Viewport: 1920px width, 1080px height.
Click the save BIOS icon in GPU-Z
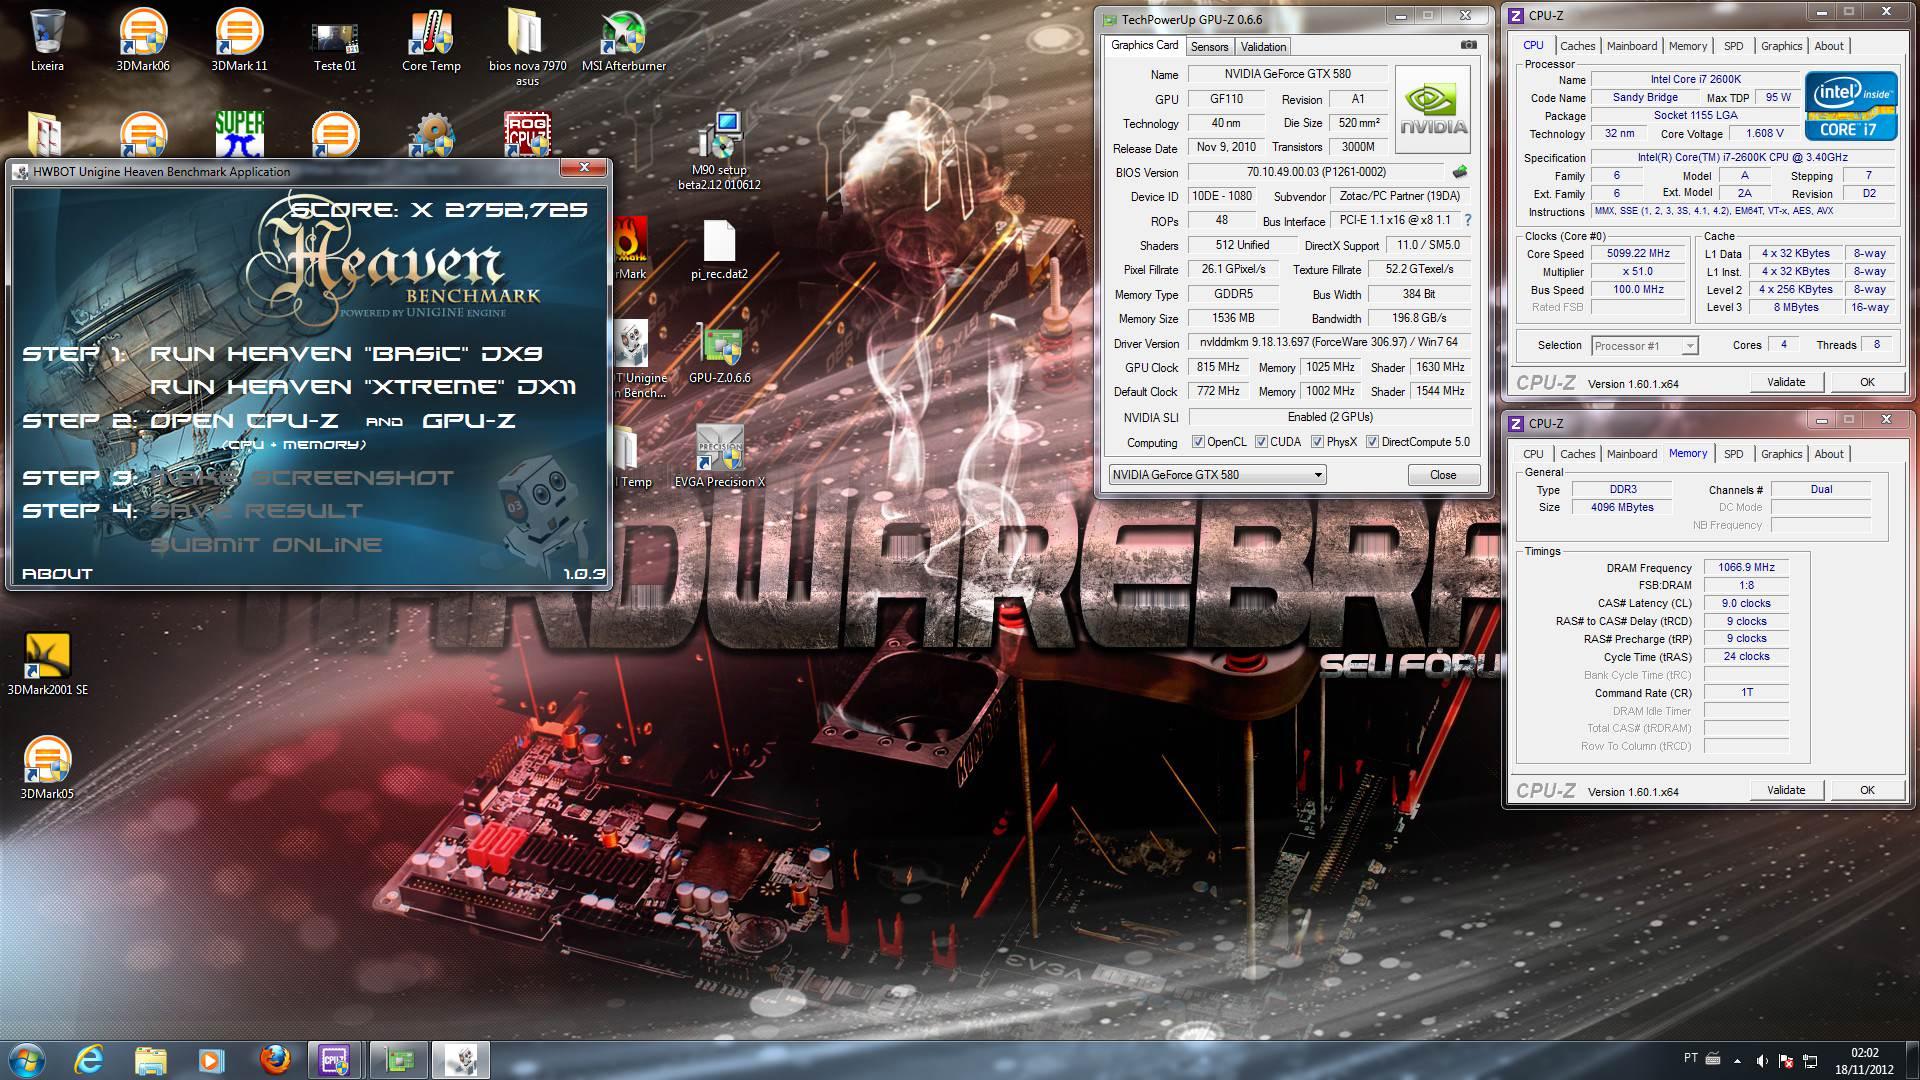[1460, 172]
